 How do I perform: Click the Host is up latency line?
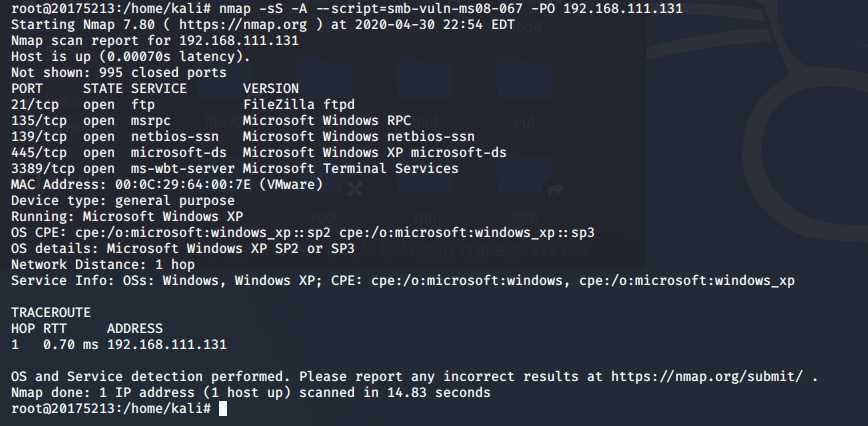[131, 57]
